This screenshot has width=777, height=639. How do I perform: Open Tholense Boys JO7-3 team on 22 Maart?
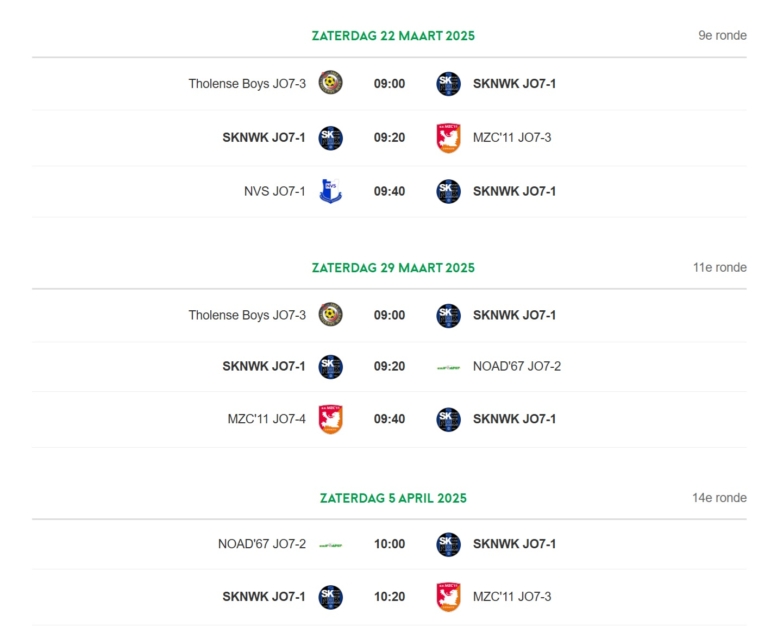coord(247,84)
